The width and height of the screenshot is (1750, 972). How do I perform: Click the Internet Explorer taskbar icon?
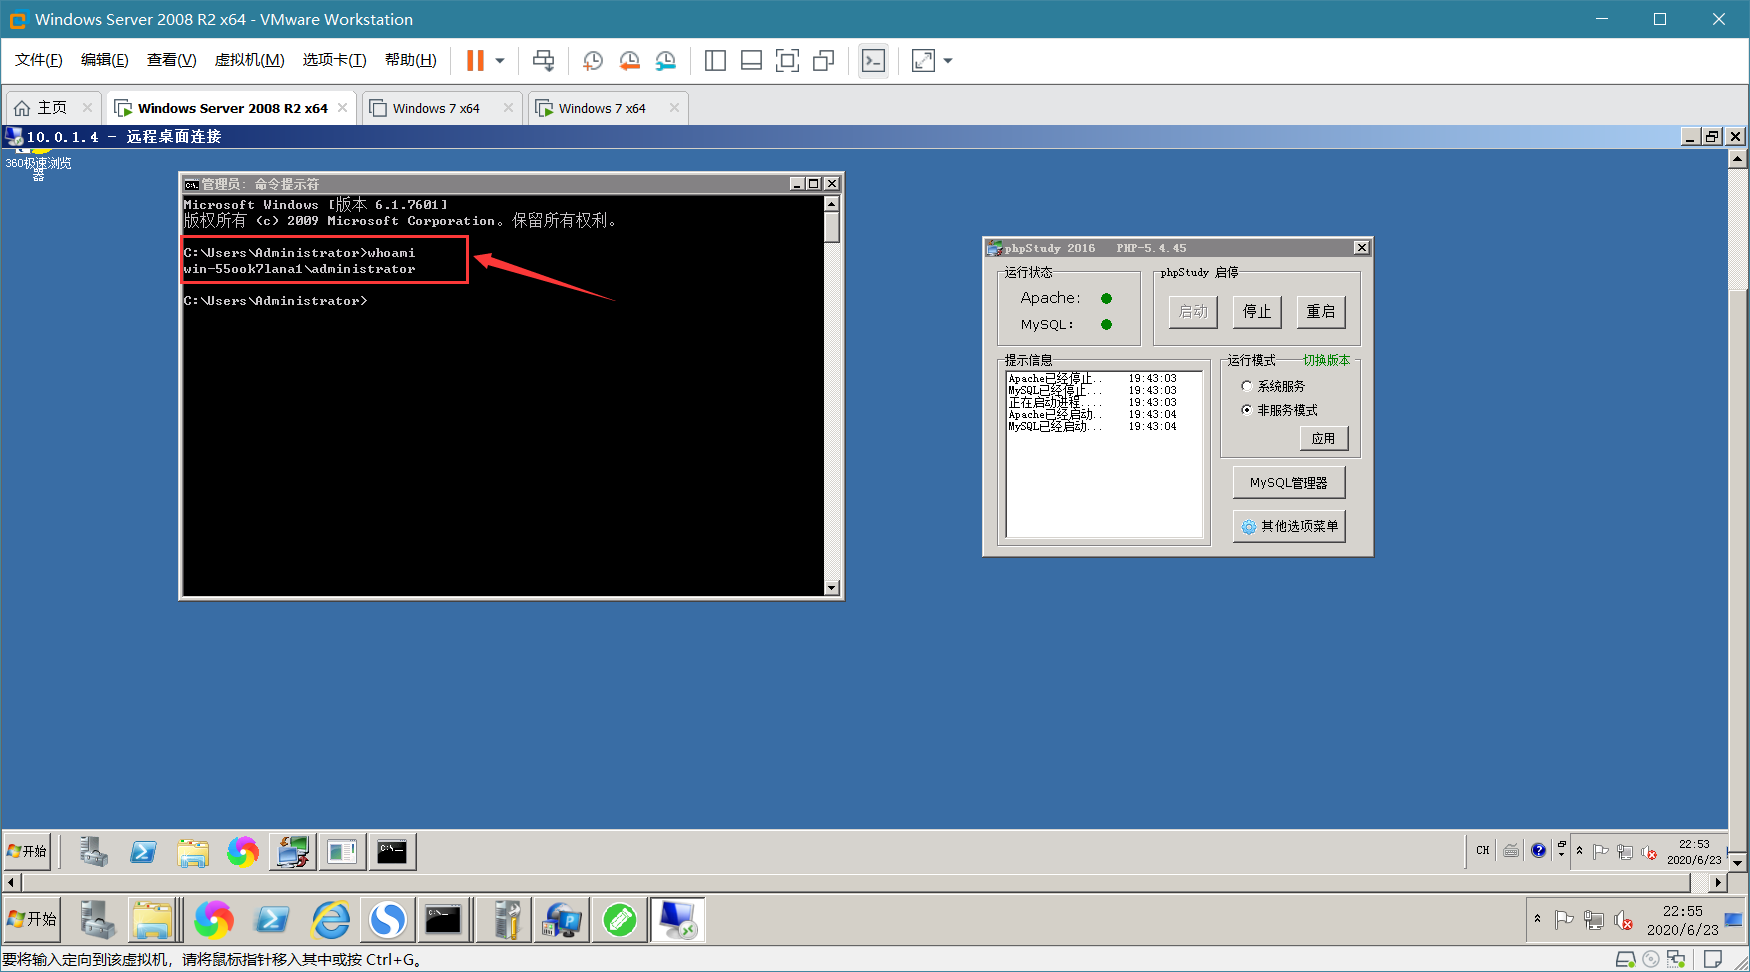coord(330,919)
